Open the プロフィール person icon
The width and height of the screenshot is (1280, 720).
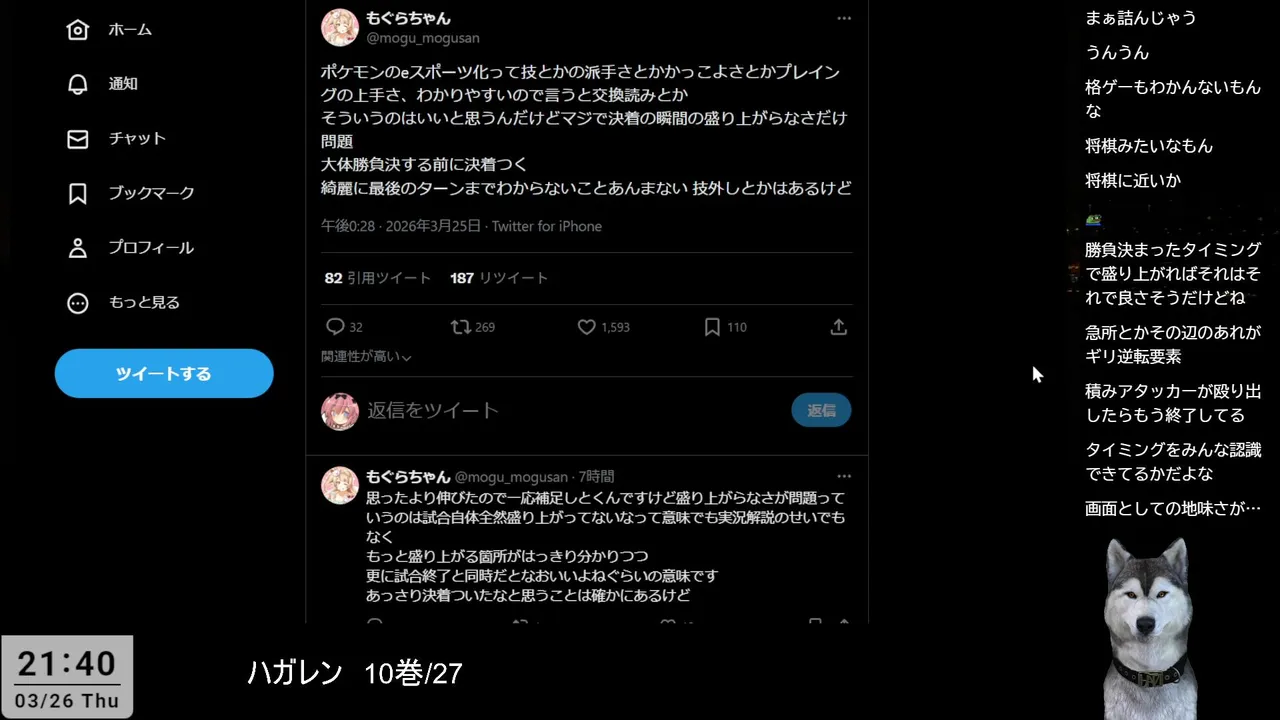pyautogui.click(x=78, y=248)
